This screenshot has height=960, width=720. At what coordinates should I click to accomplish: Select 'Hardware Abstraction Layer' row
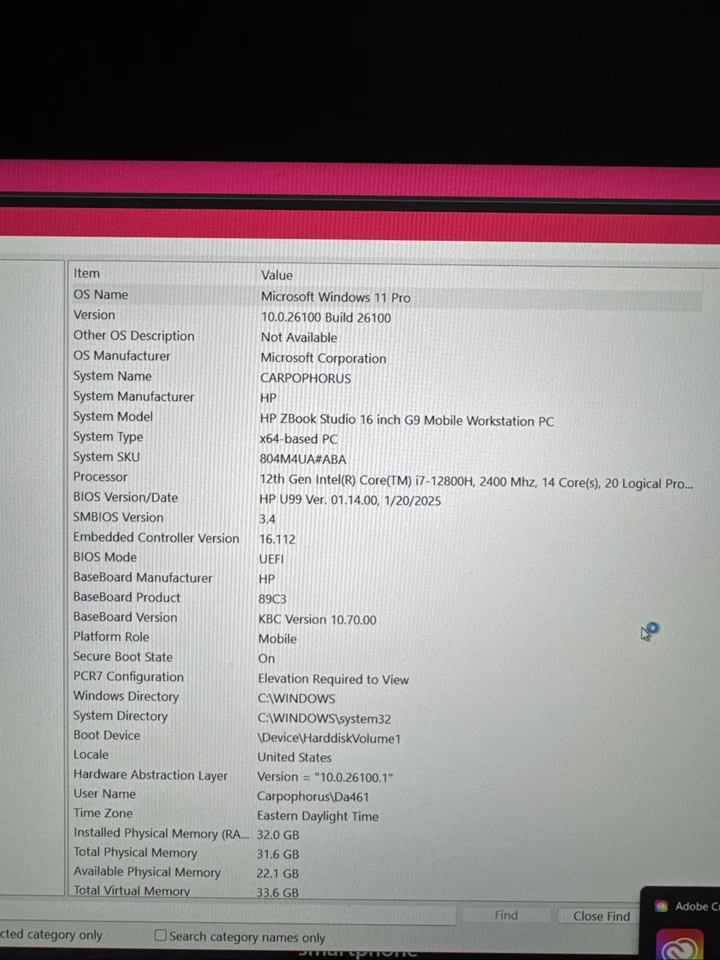[150, 774]
